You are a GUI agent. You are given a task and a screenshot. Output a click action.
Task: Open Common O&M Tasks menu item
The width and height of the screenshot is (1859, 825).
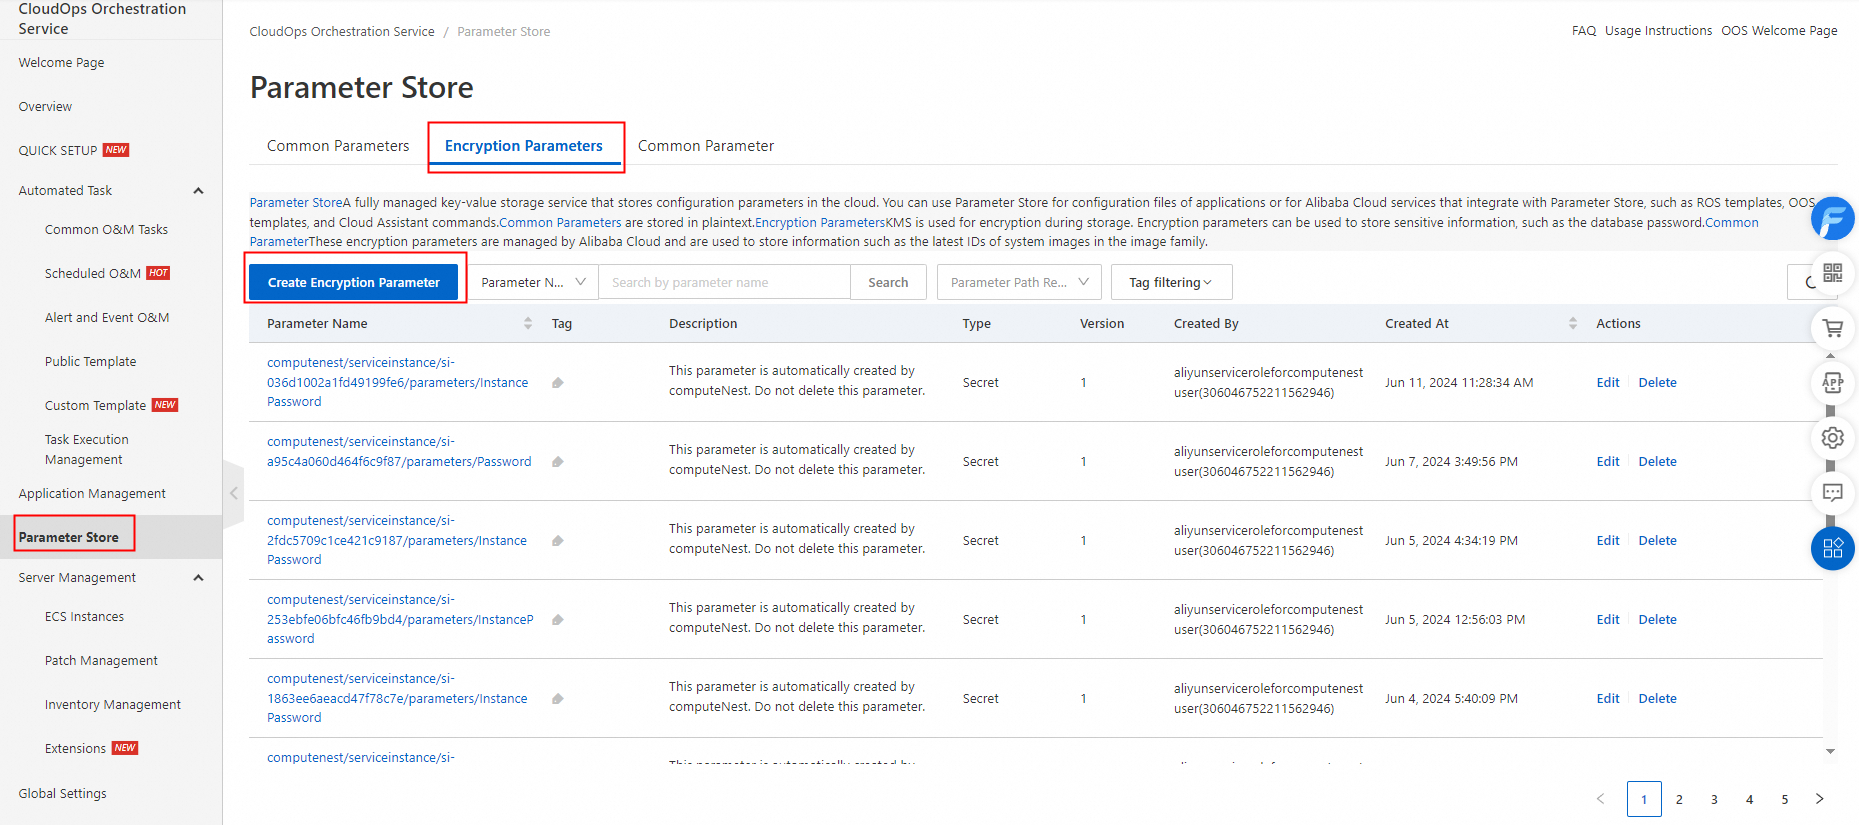(x=106, y=230)
